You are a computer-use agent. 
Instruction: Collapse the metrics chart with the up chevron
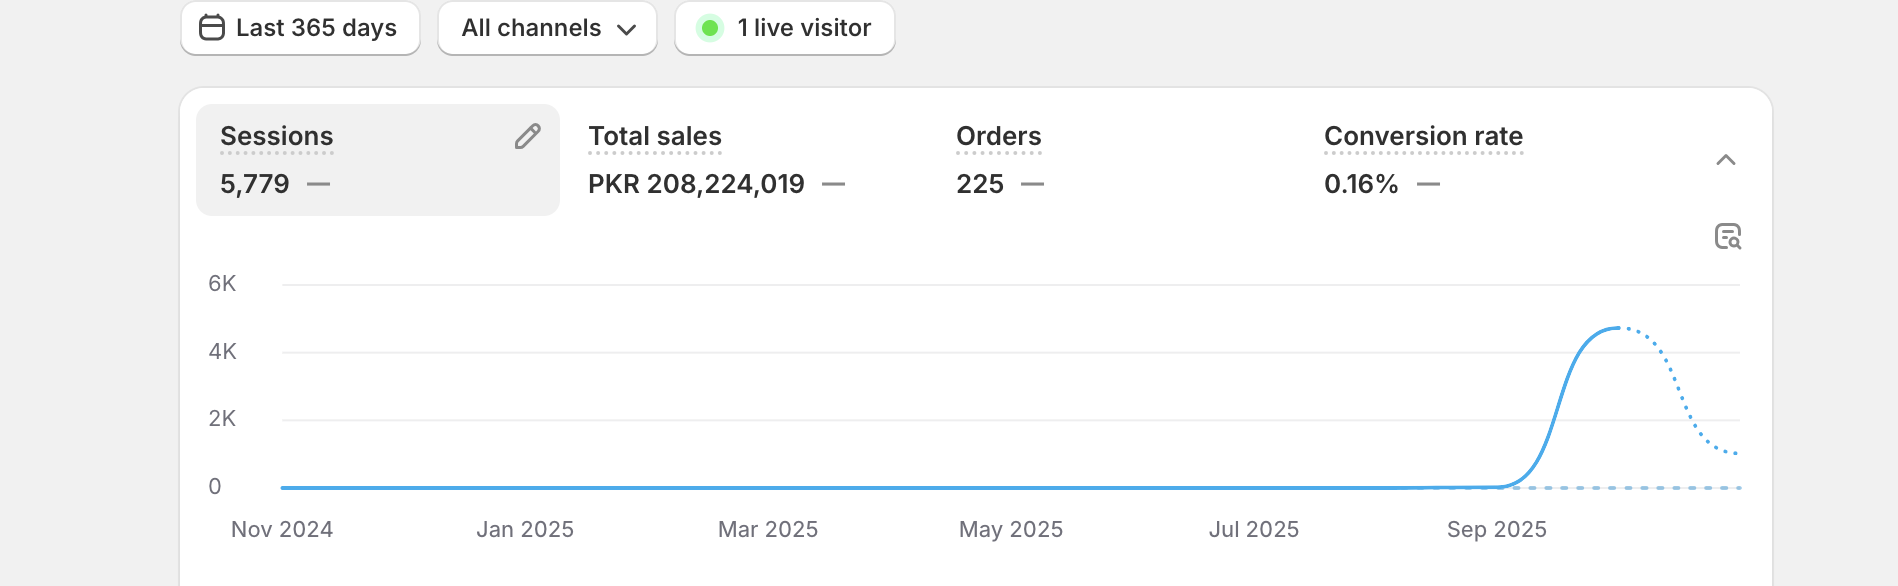pos(1725,160)
